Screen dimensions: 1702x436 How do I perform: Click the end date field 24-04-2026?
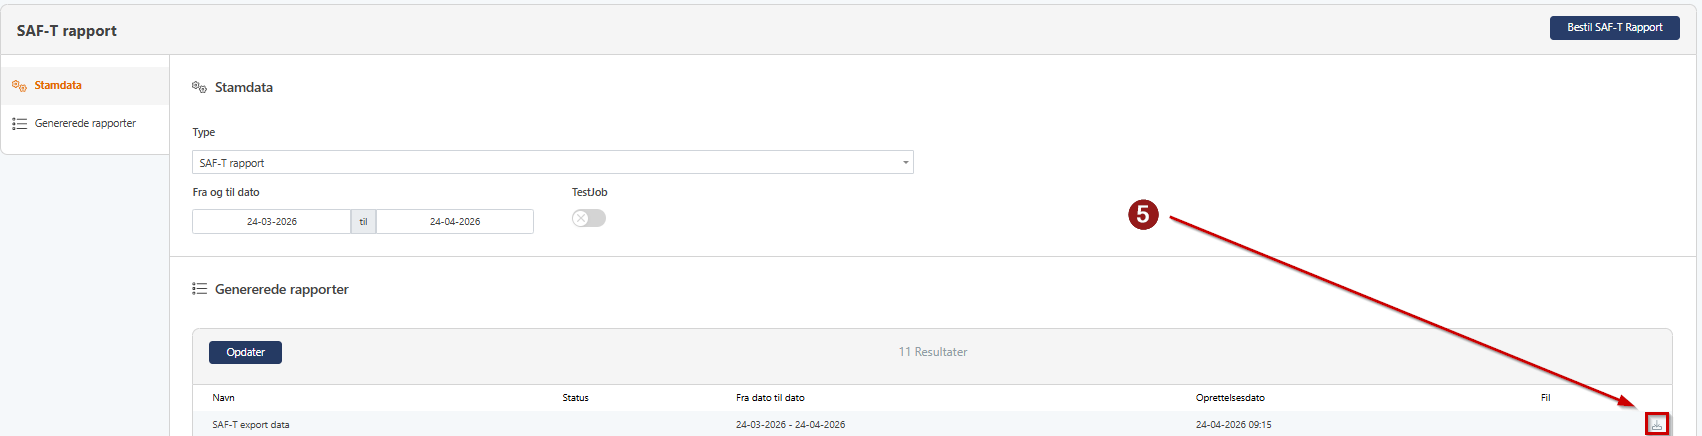455,221
